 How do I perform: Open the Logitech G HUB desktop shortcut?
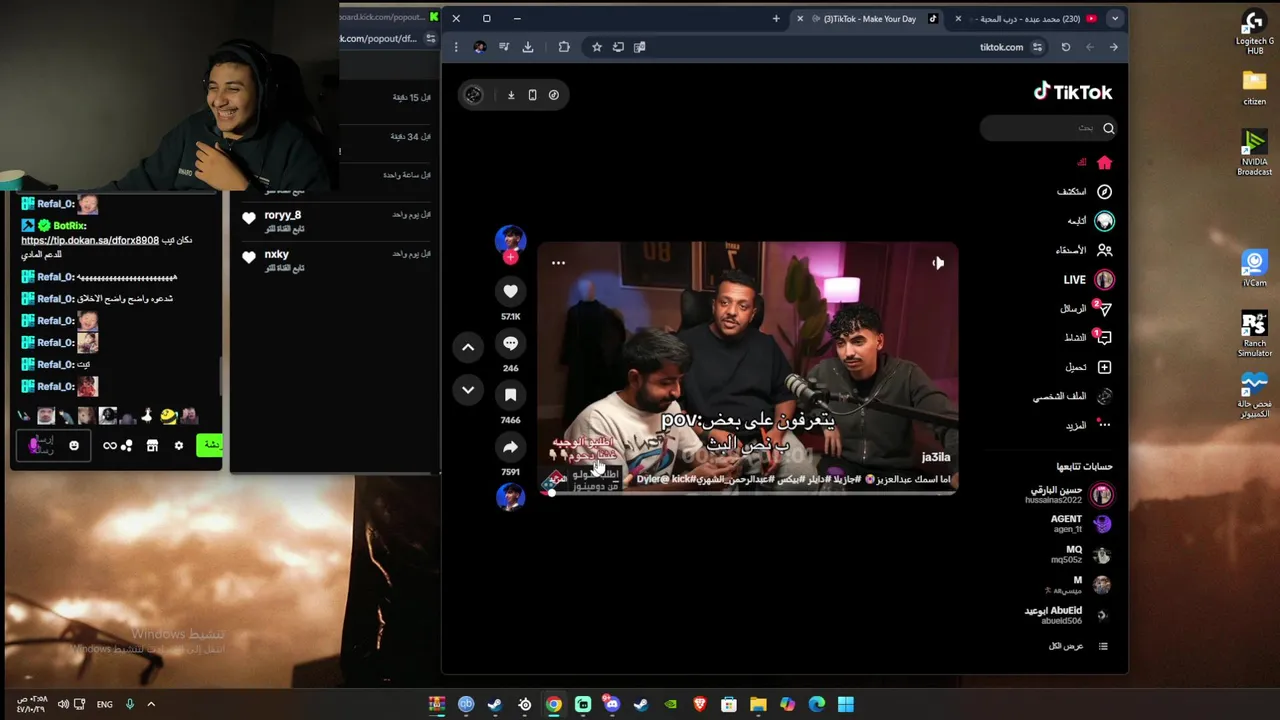pyautogui.click(x=1254, y=32)
